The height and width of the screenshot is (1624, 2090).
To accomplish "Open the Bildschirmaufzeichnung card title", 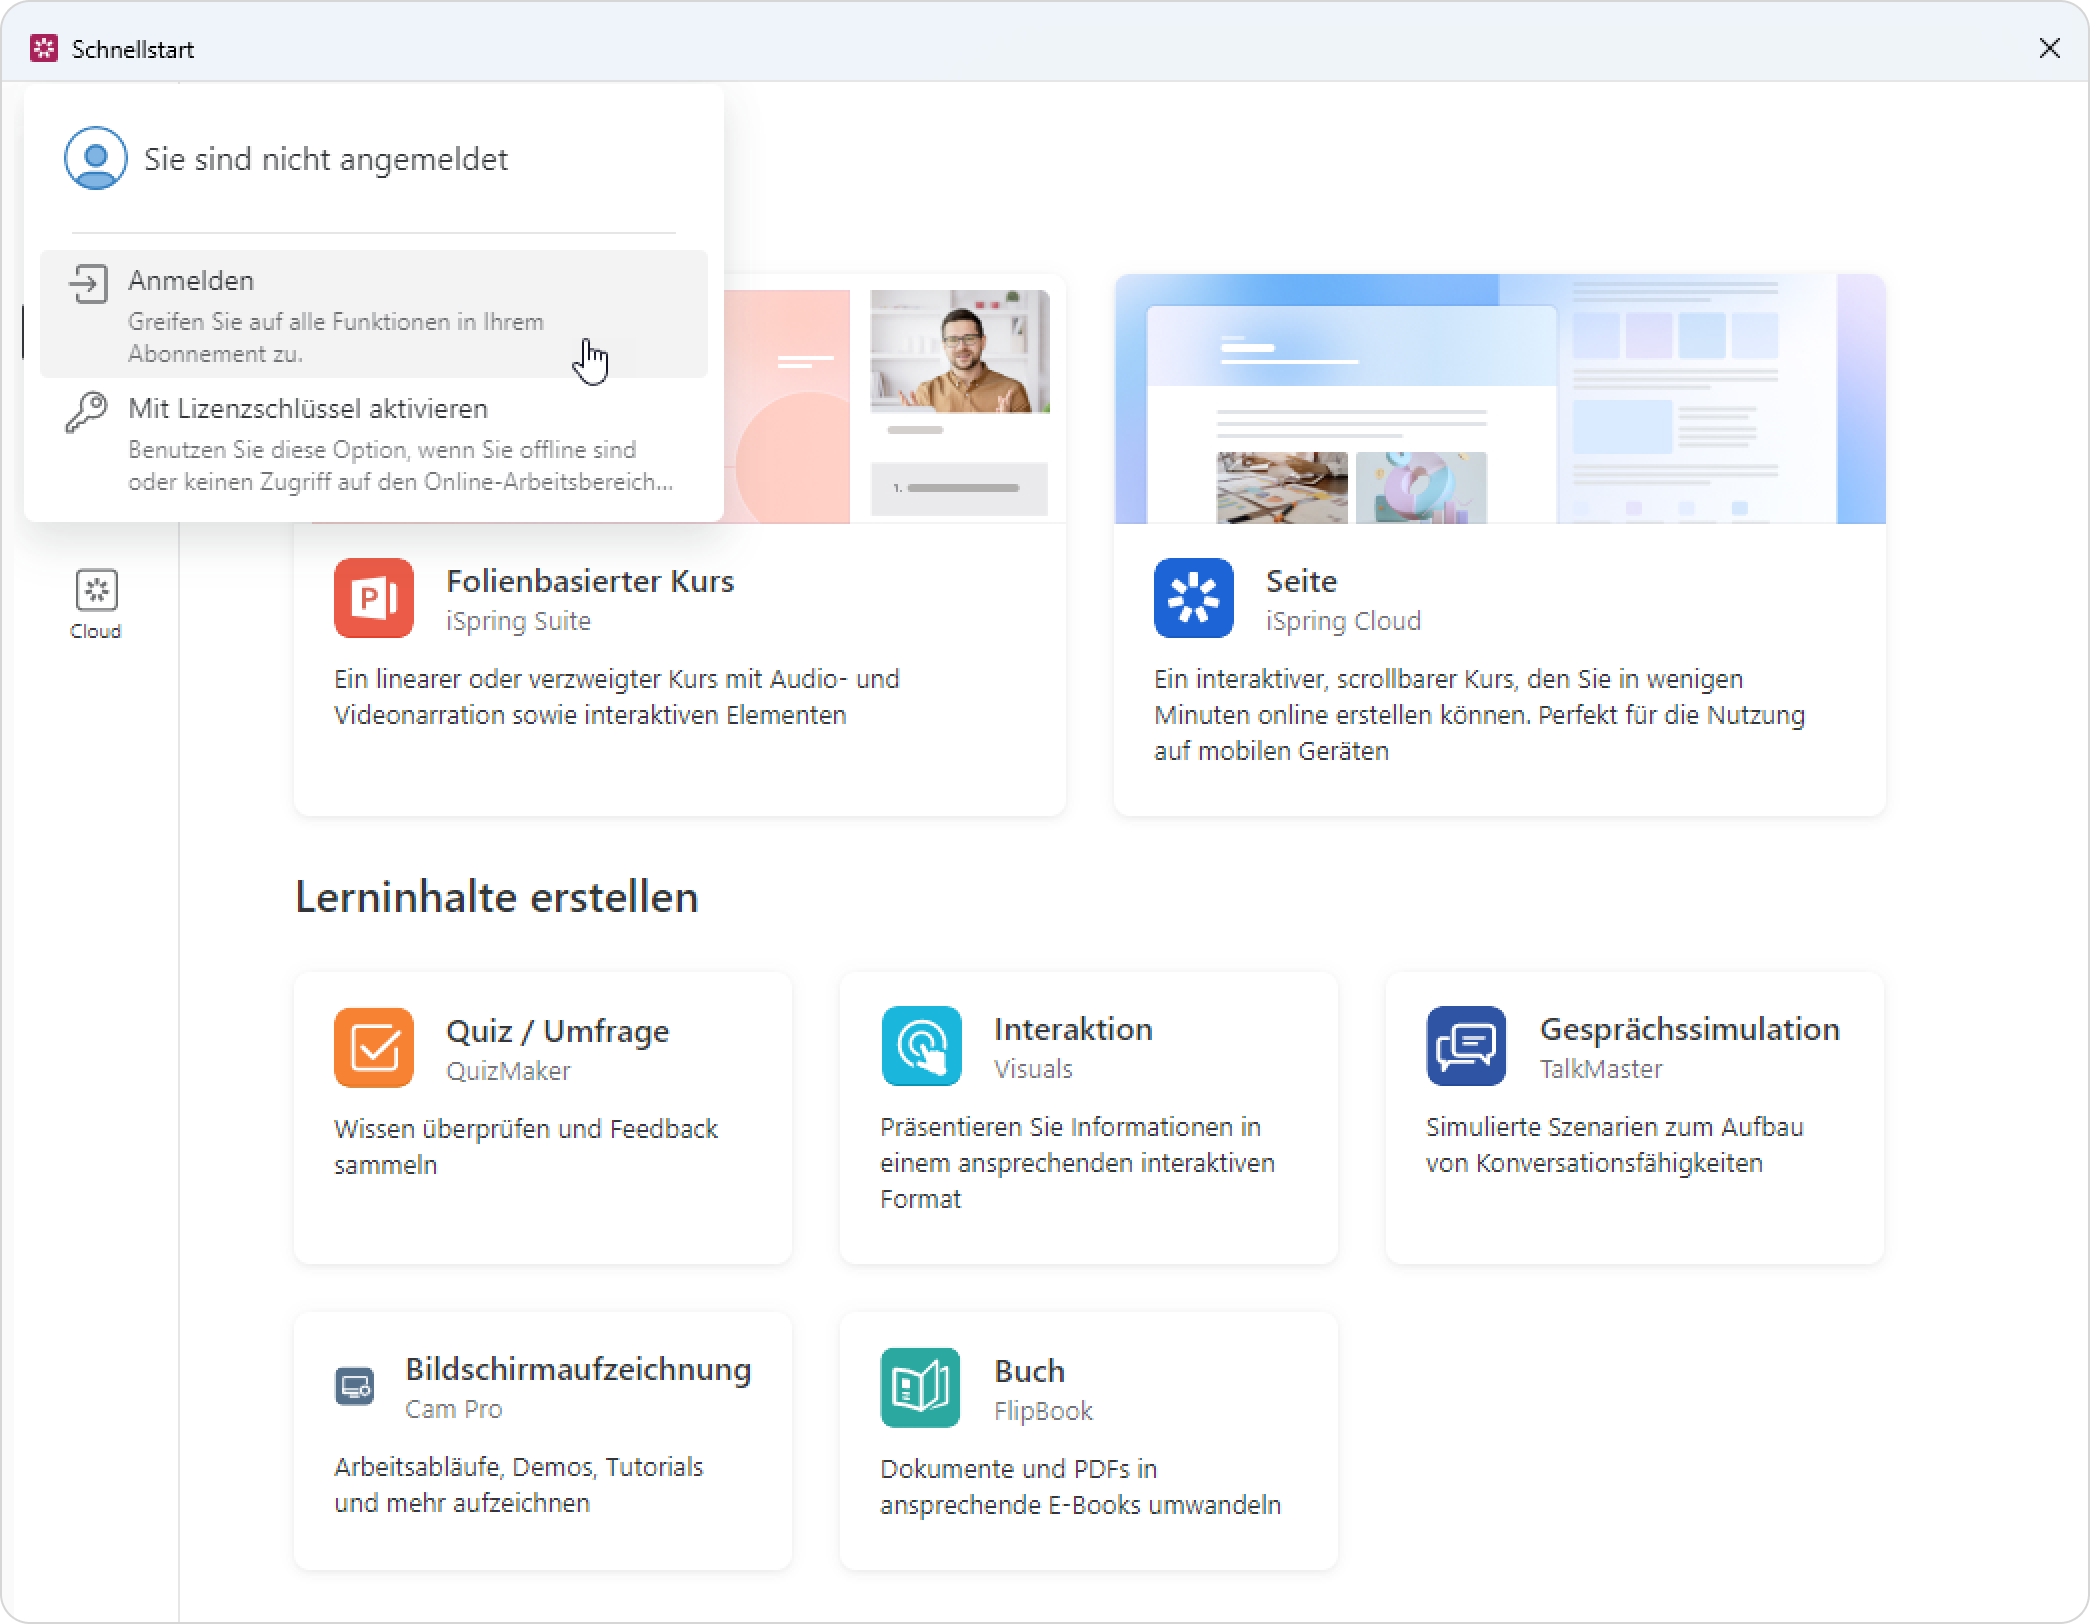I will (x=578, y=1369).
